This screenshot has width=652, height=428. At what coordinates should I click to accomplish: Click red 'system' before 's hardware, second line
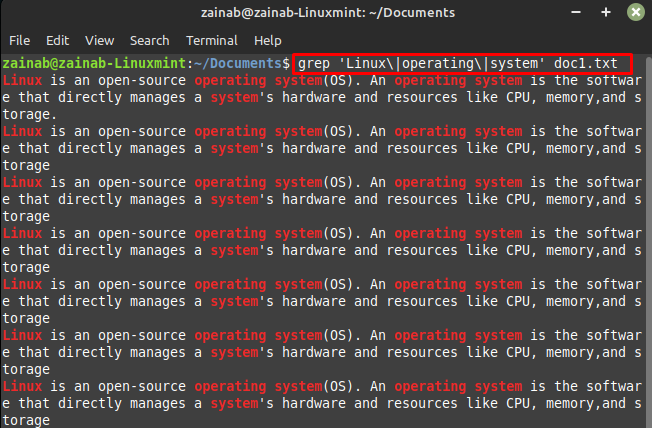(235, 98)
